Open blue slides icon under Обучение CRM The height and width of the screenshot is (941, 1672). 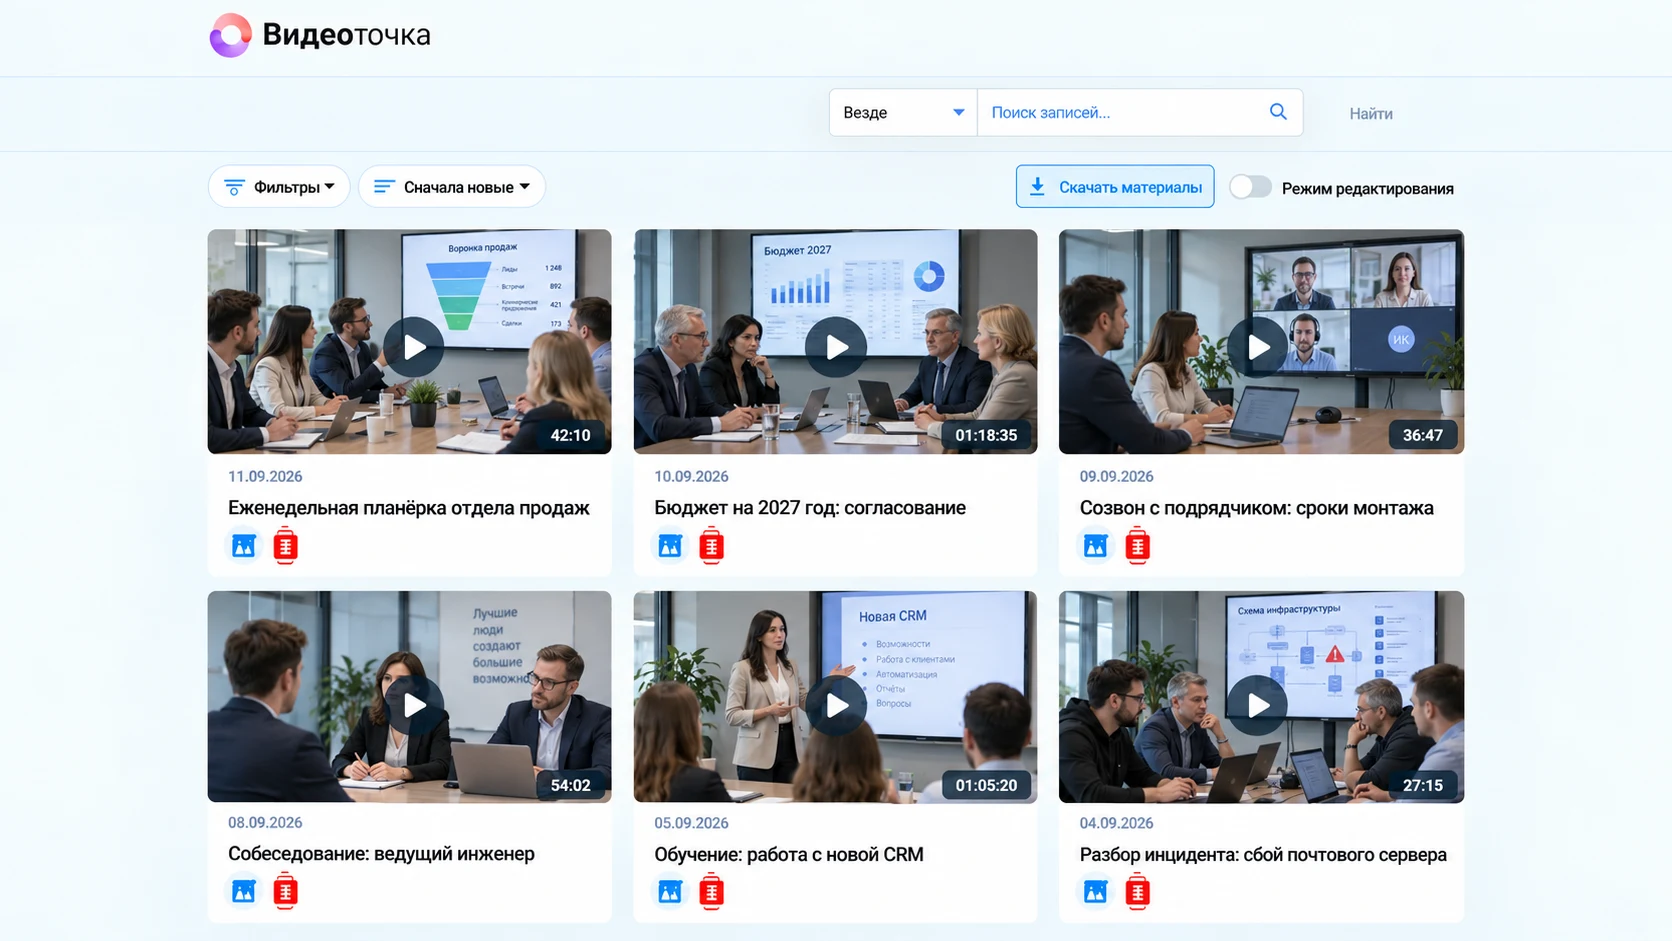pyautogui.click(x=670, y=891)
